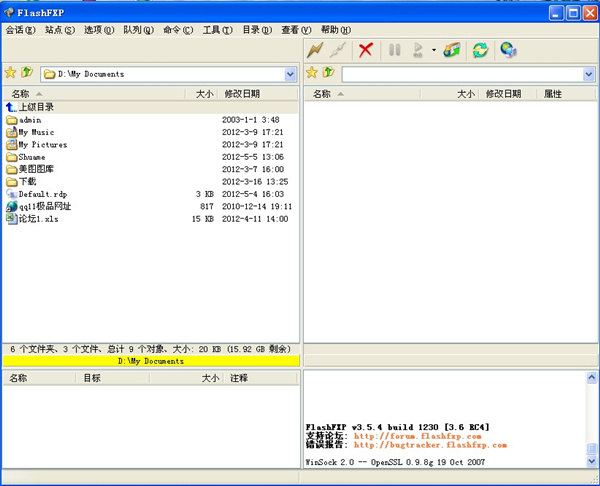Click the globe site manager icon
Screen dimensions: 600x486
pos(508,50)
